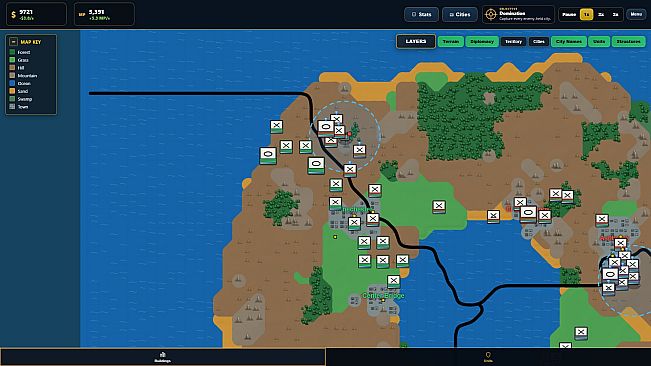Viewport: 651px width, 366px height.
Task: Click the Ocean color swatch in Map Key
Action: pos(12,83)
